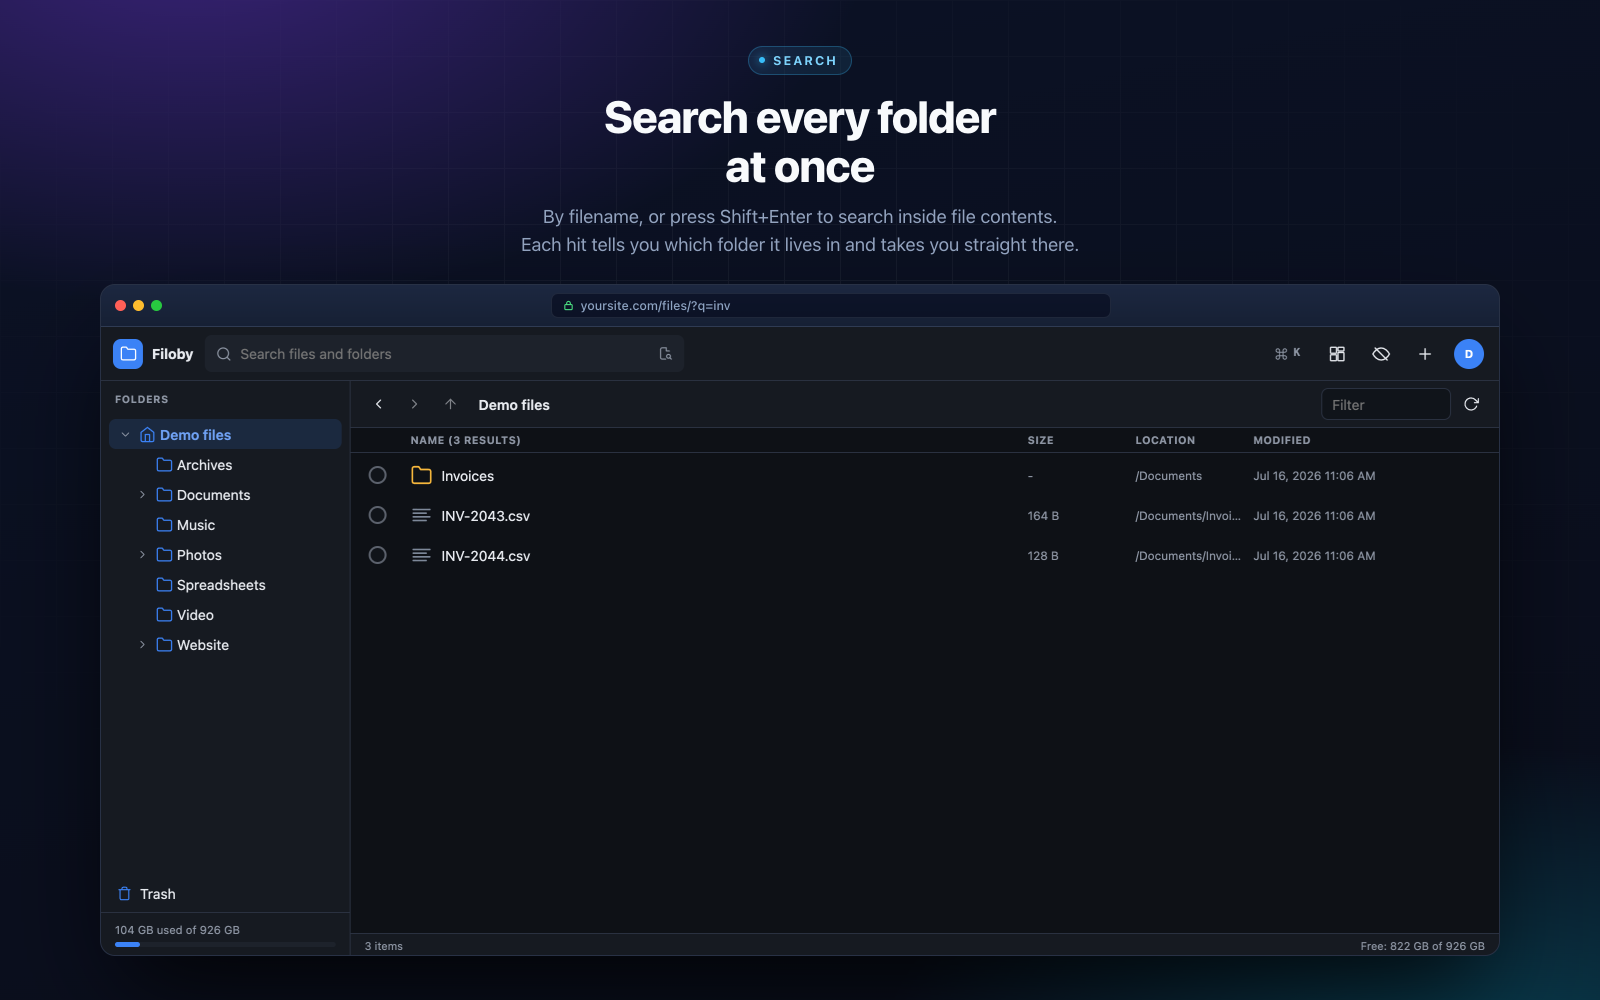Collapse the Demo files tree node

[x=125, y=435]
